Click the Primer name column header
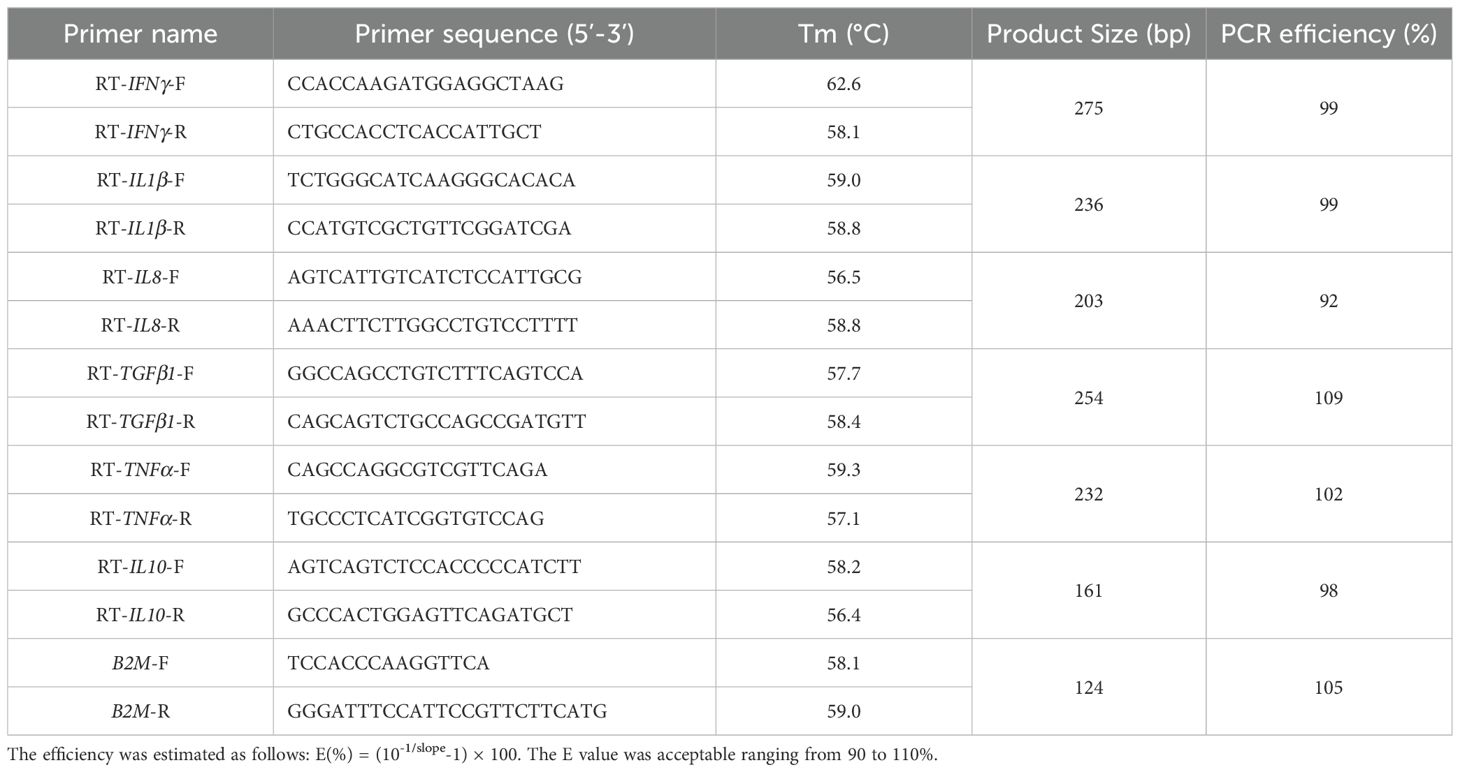The width and height of the screenshot is (1460, 772). click(140, 34)
